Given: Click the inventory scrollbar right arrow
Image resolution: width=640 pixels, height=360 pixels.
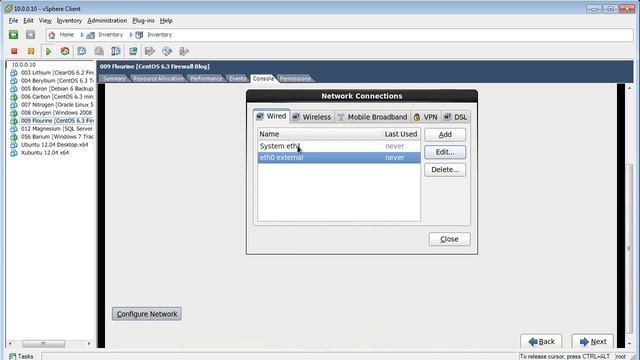Looking at the screenshot, I should pos(89,344).
